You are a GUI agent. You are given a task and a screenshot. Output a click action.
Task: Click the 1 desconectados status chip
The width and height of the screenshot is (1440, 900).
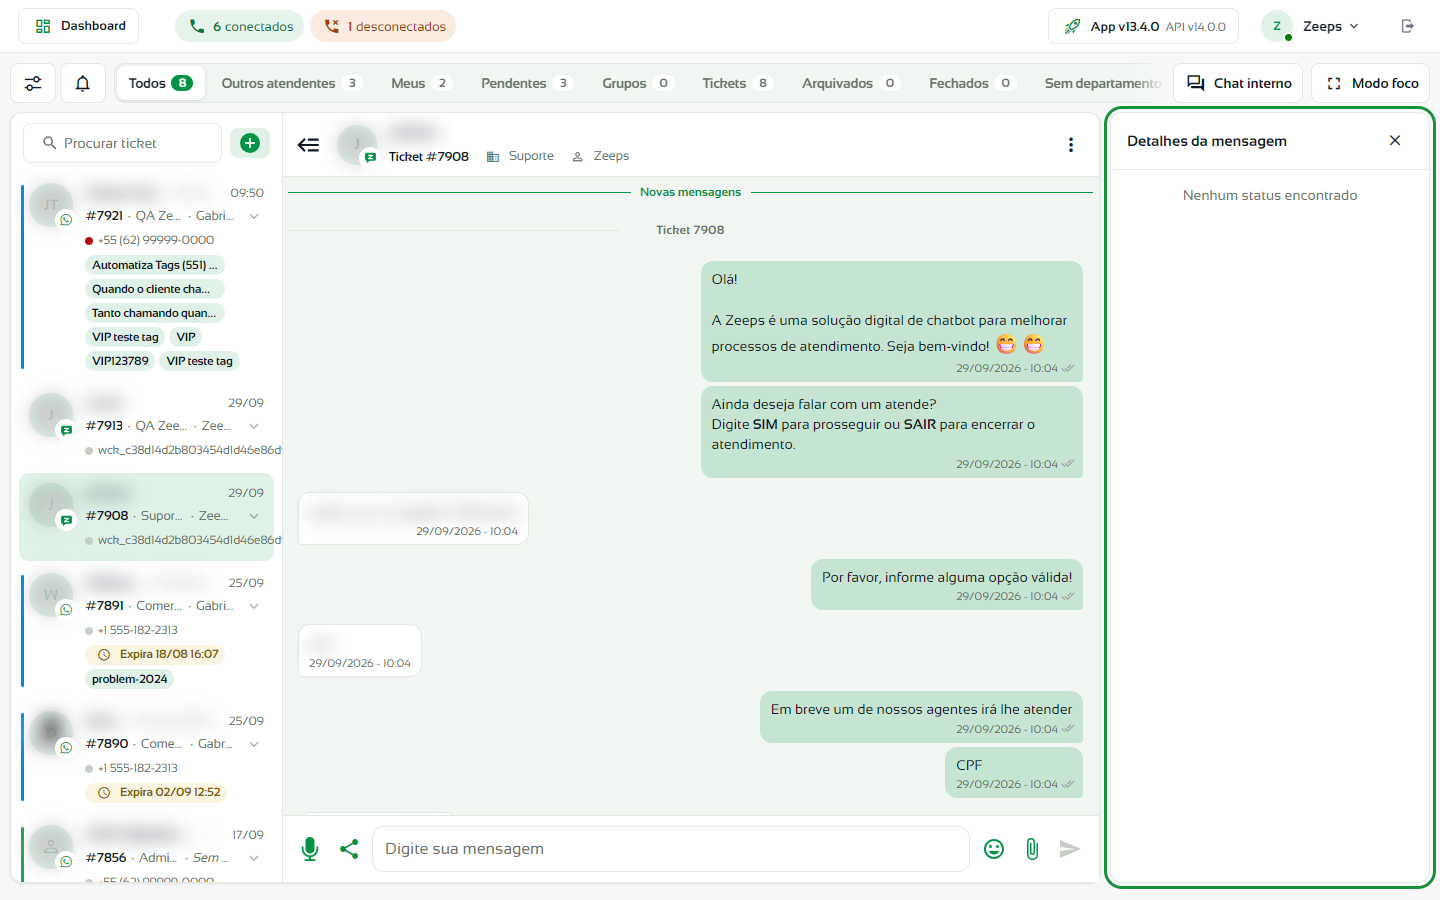tap(383, 26)
